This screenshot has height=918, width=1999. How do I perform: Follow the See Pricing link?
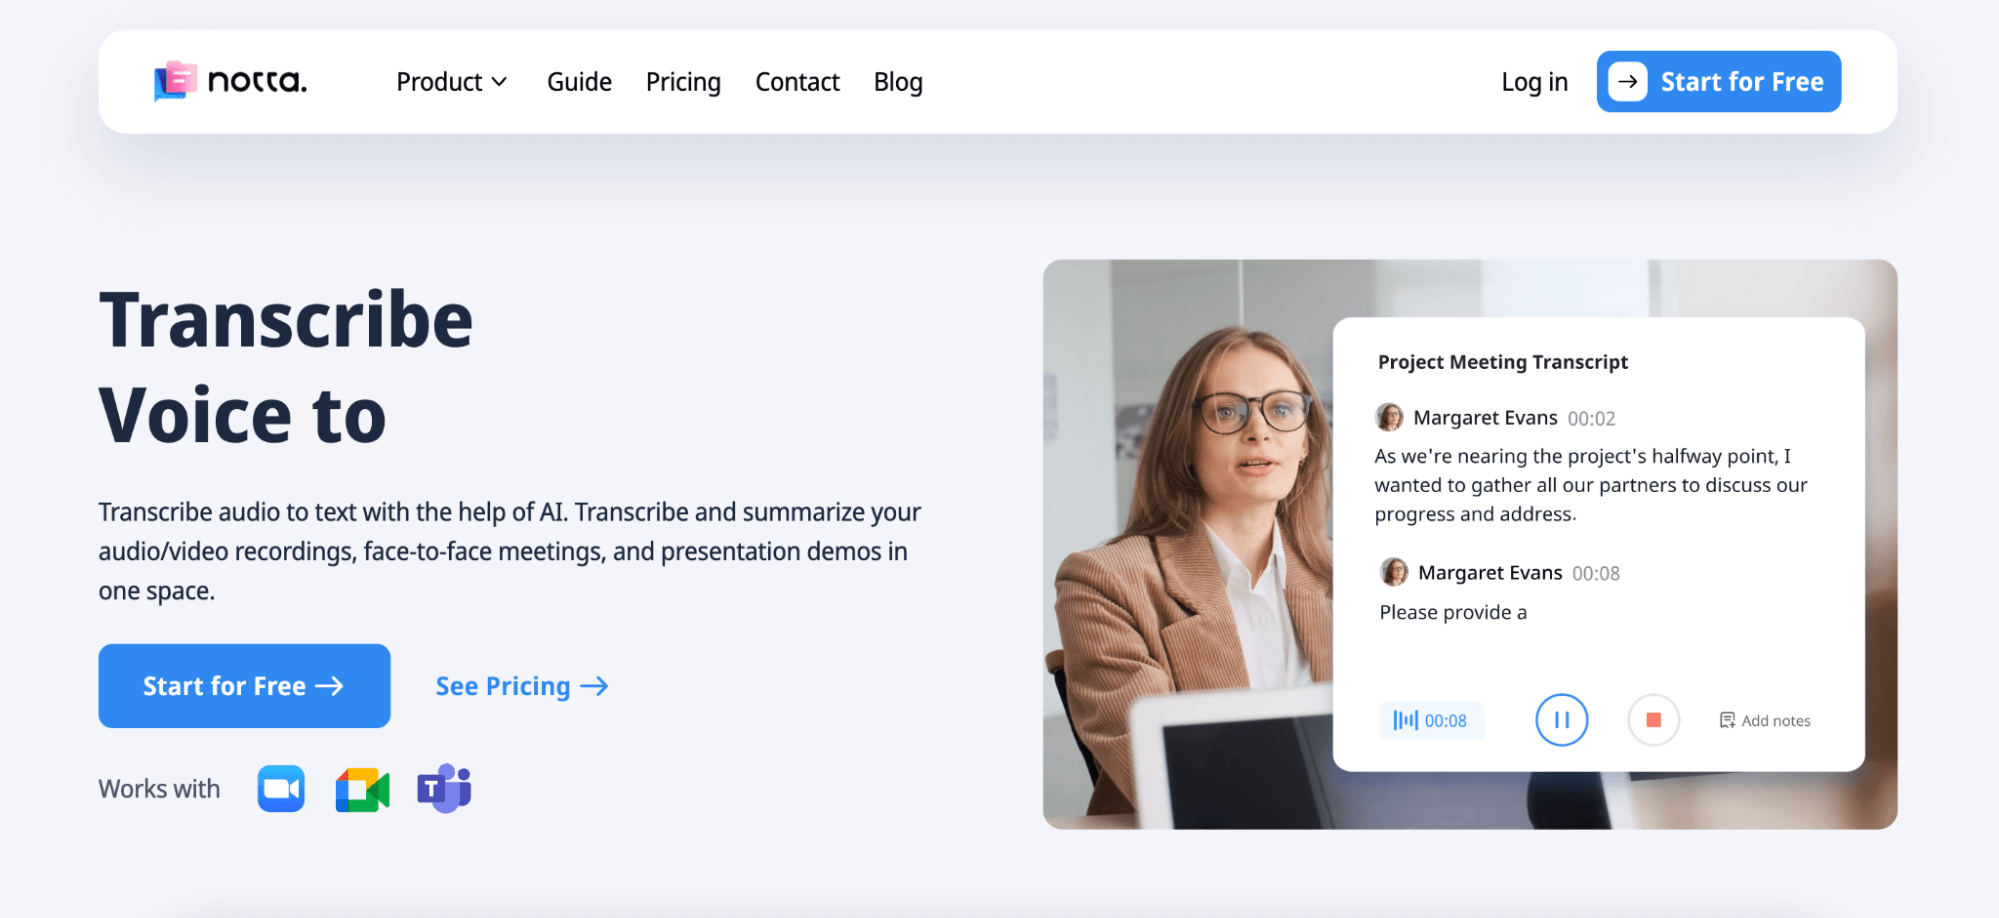coord(521,686)
